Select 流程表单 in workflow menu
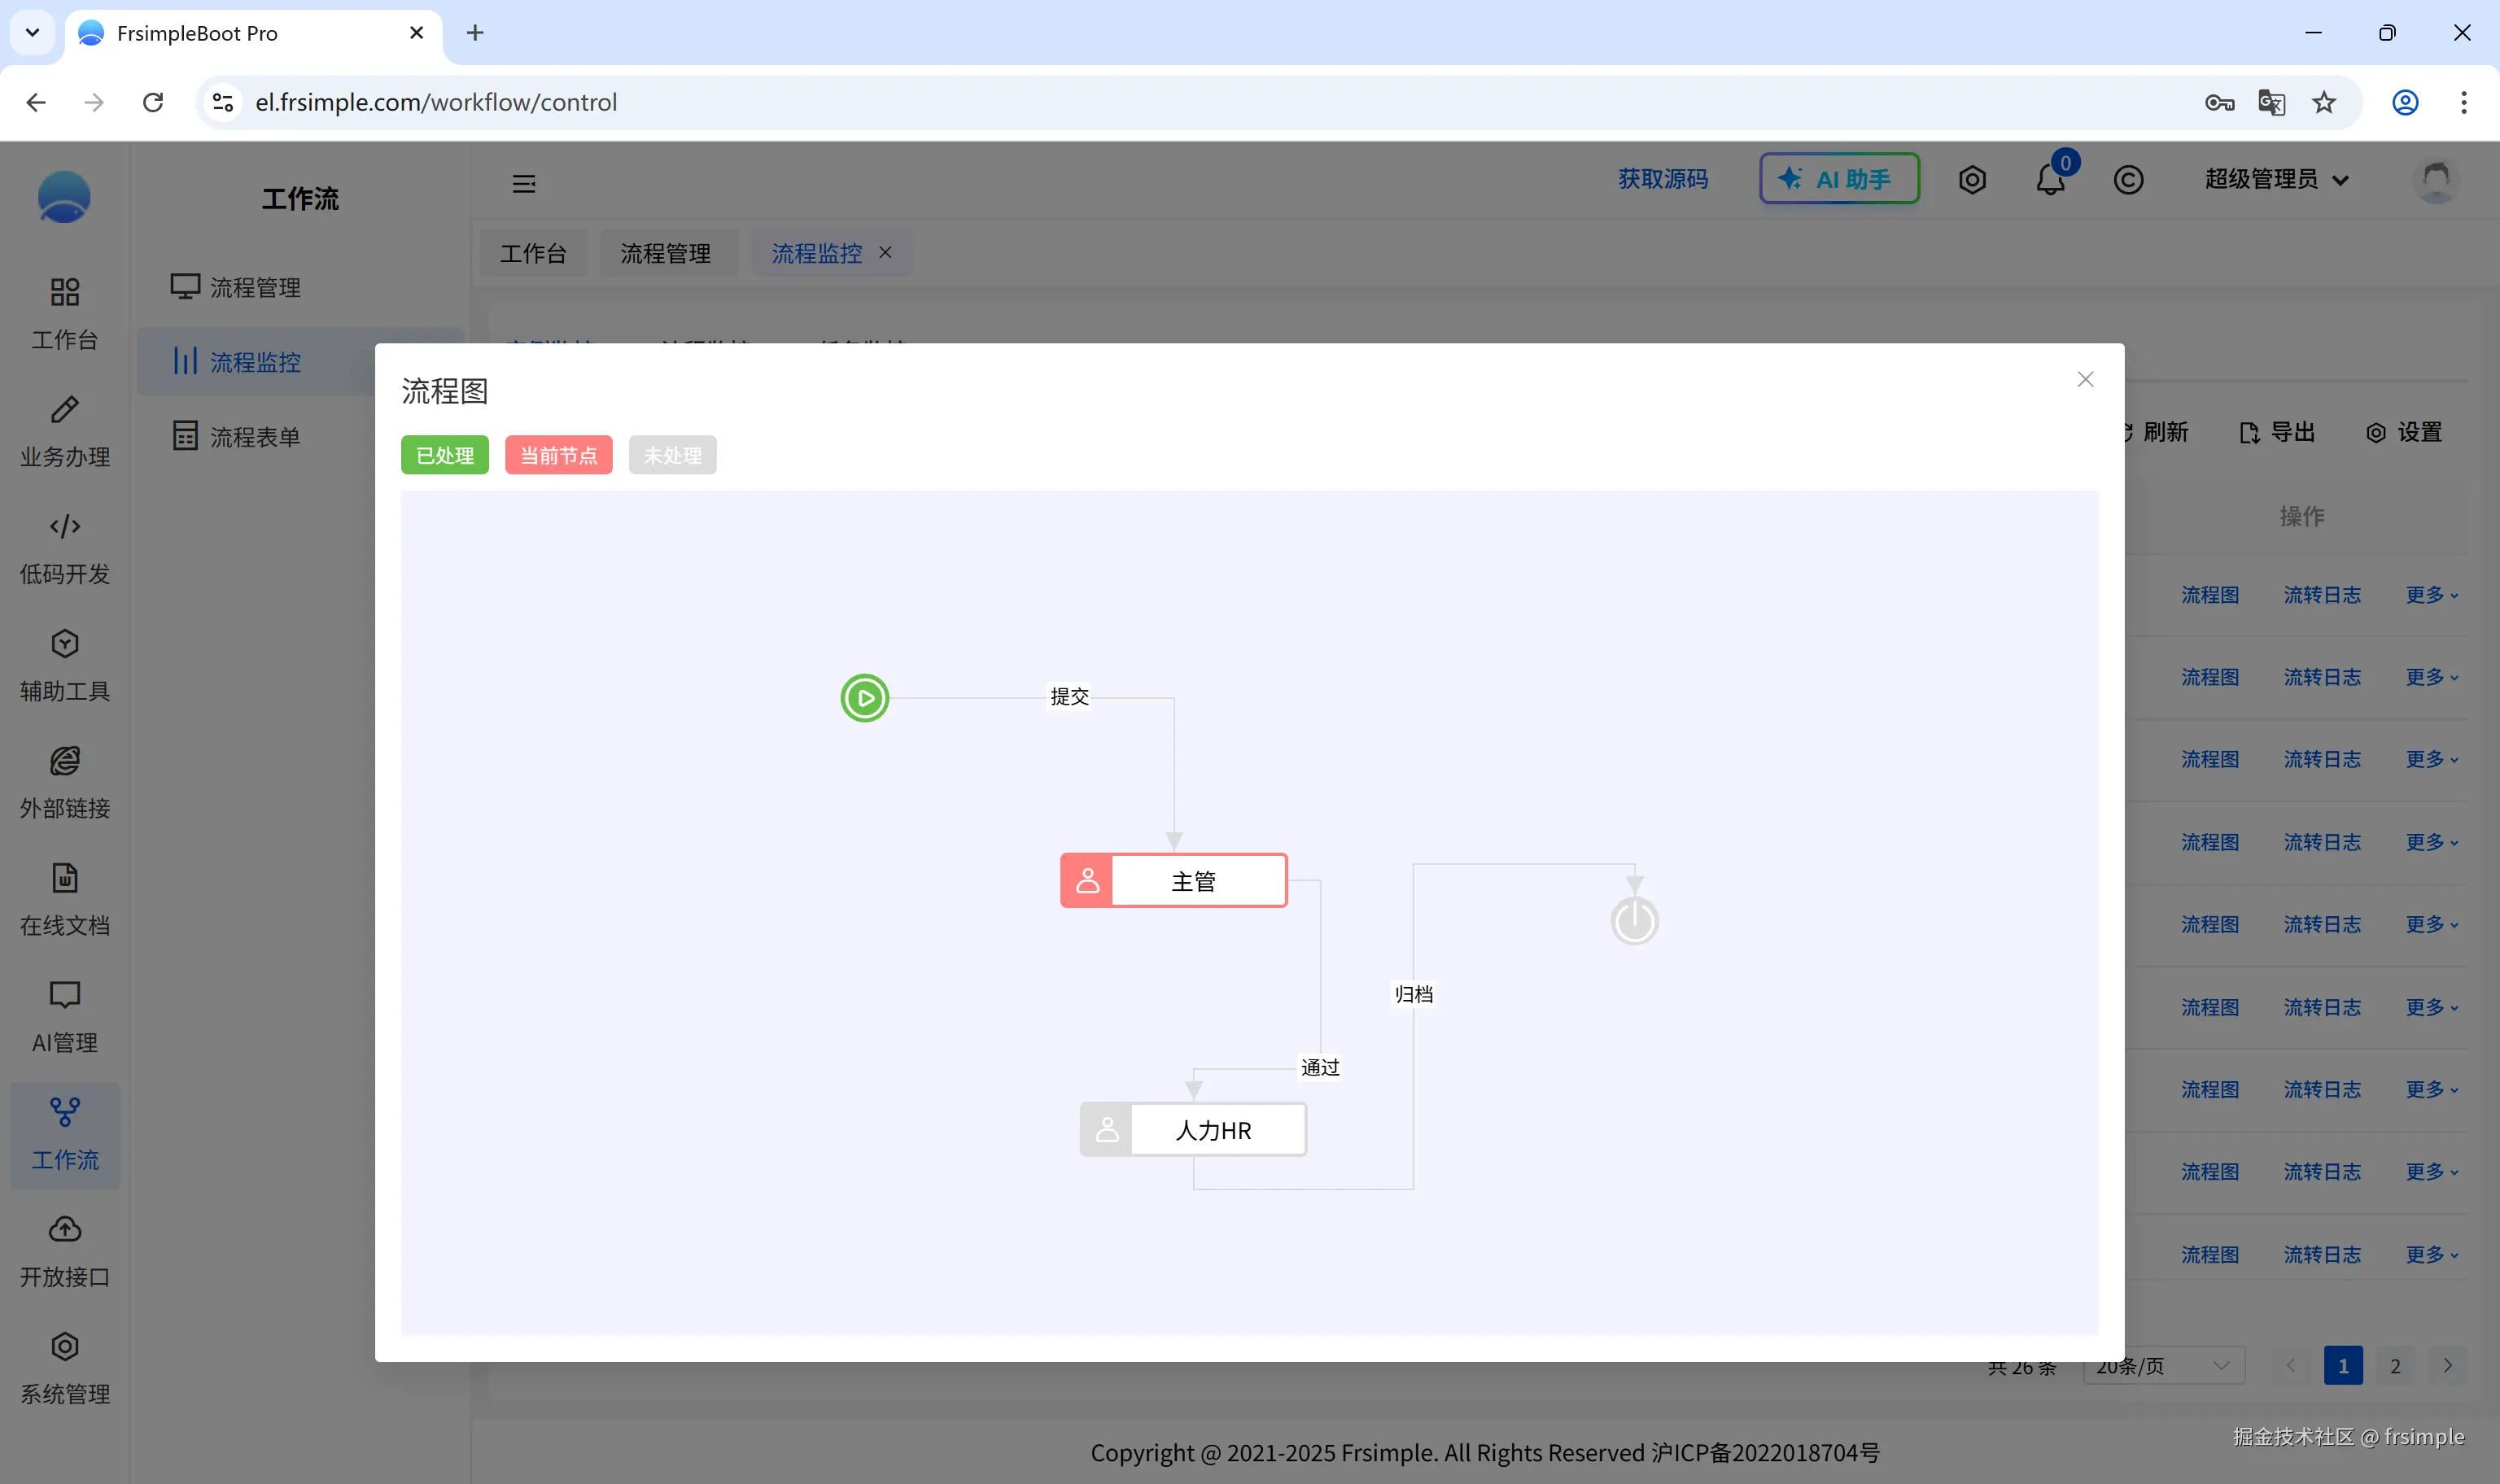 click(x=255, y=437)
